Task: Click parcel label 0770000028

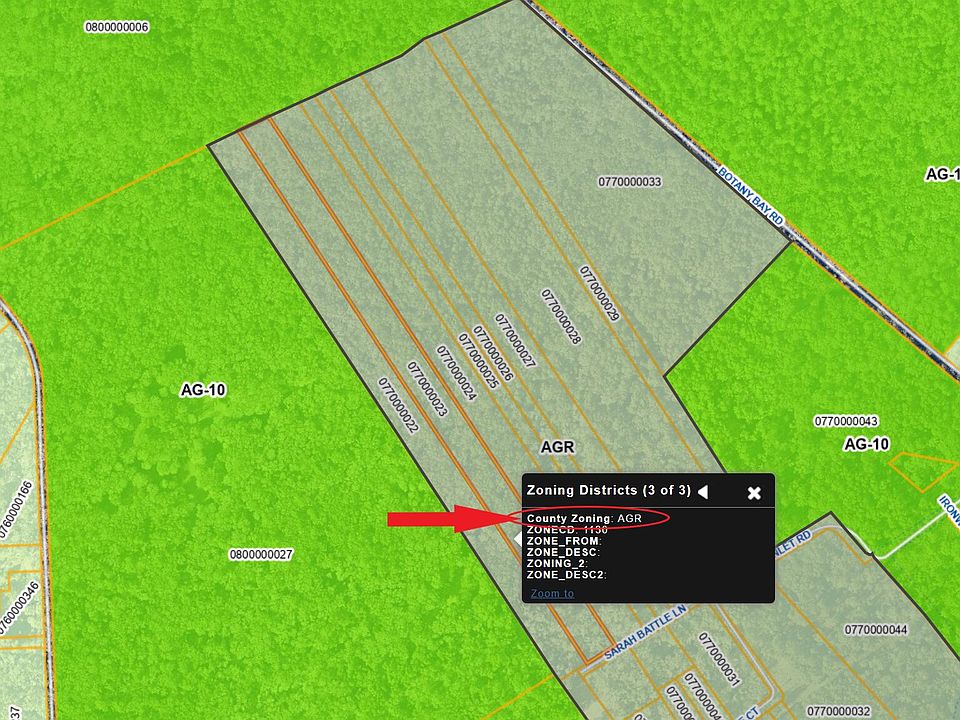Action: pos(561,317)
